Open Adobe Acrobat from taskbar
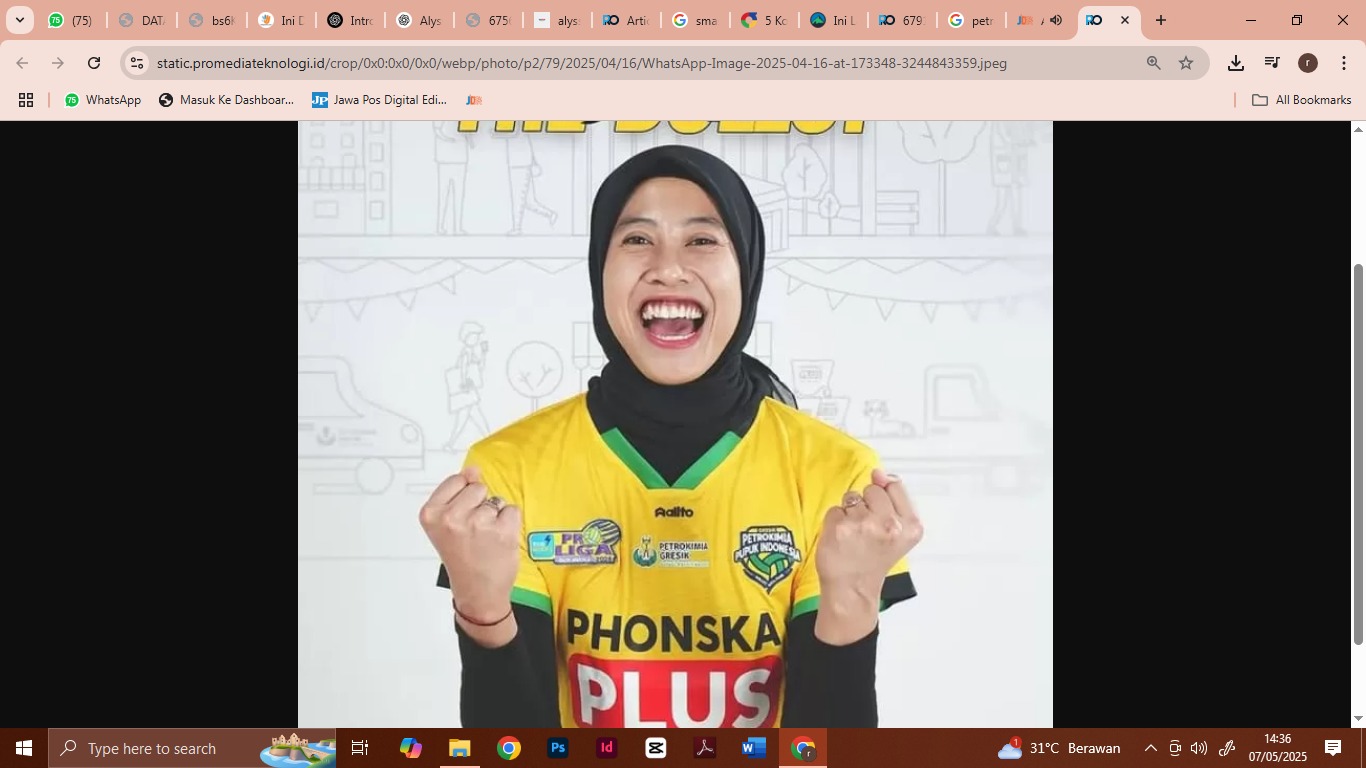The height and width of the screenshot is (768, 1366). (x=705, y=748)
